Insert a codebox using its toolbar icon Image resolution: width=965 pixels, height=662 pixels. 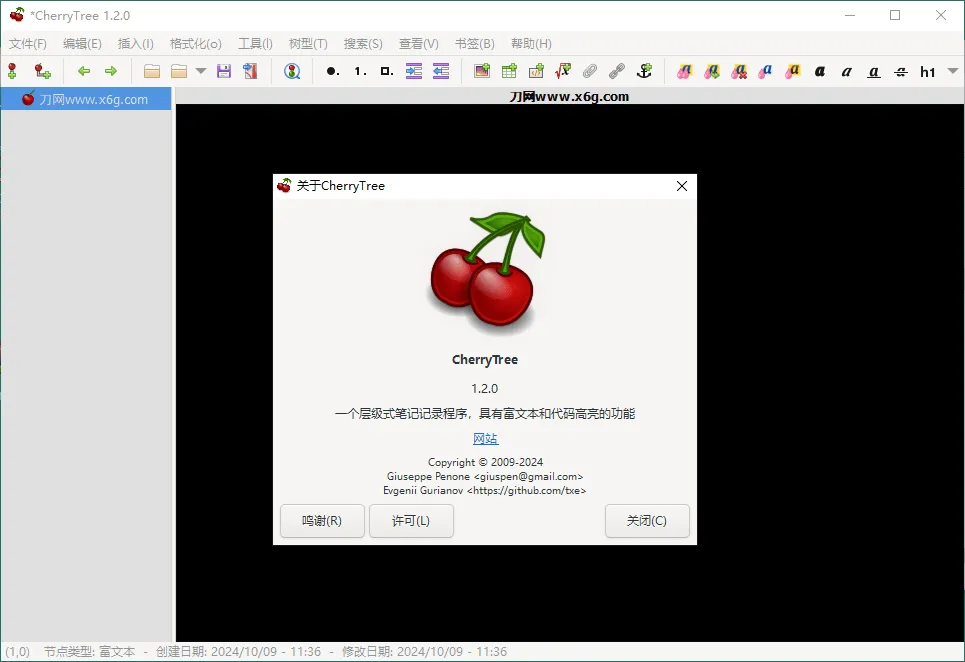pyautogui.click(x=535, y=71)
